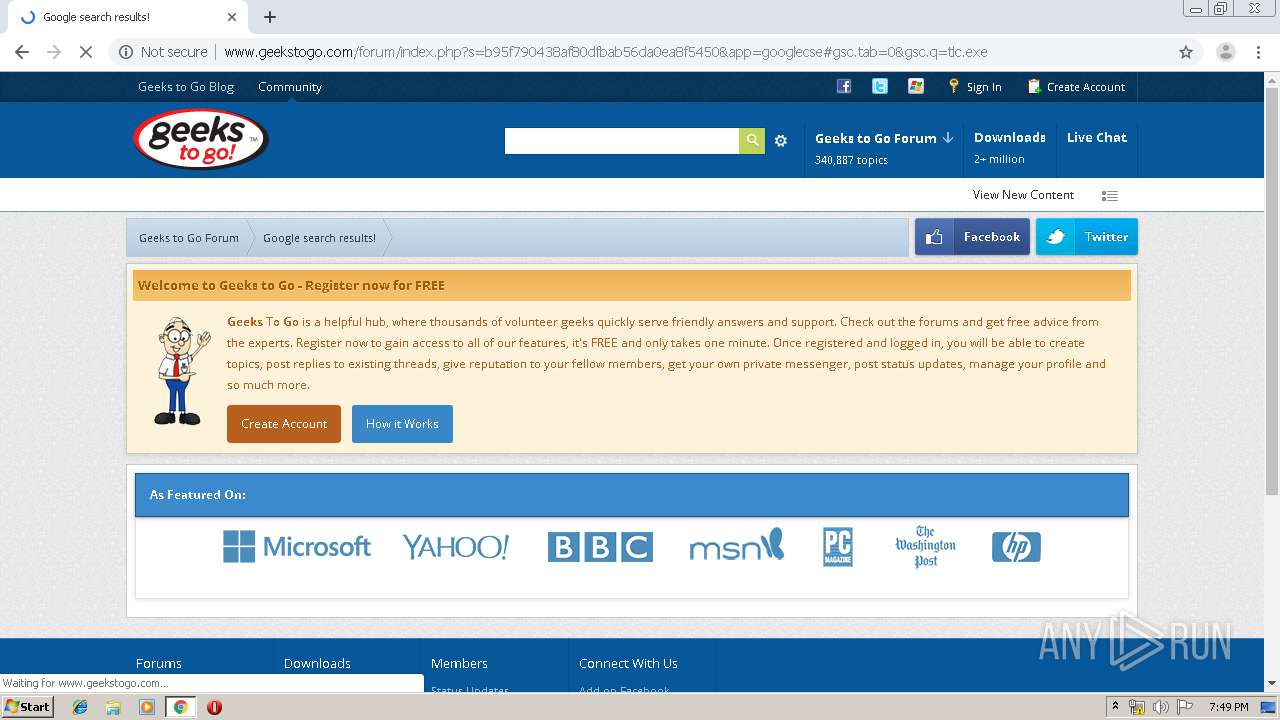Click Connect With Us footer heading

(x=628, y=663)
